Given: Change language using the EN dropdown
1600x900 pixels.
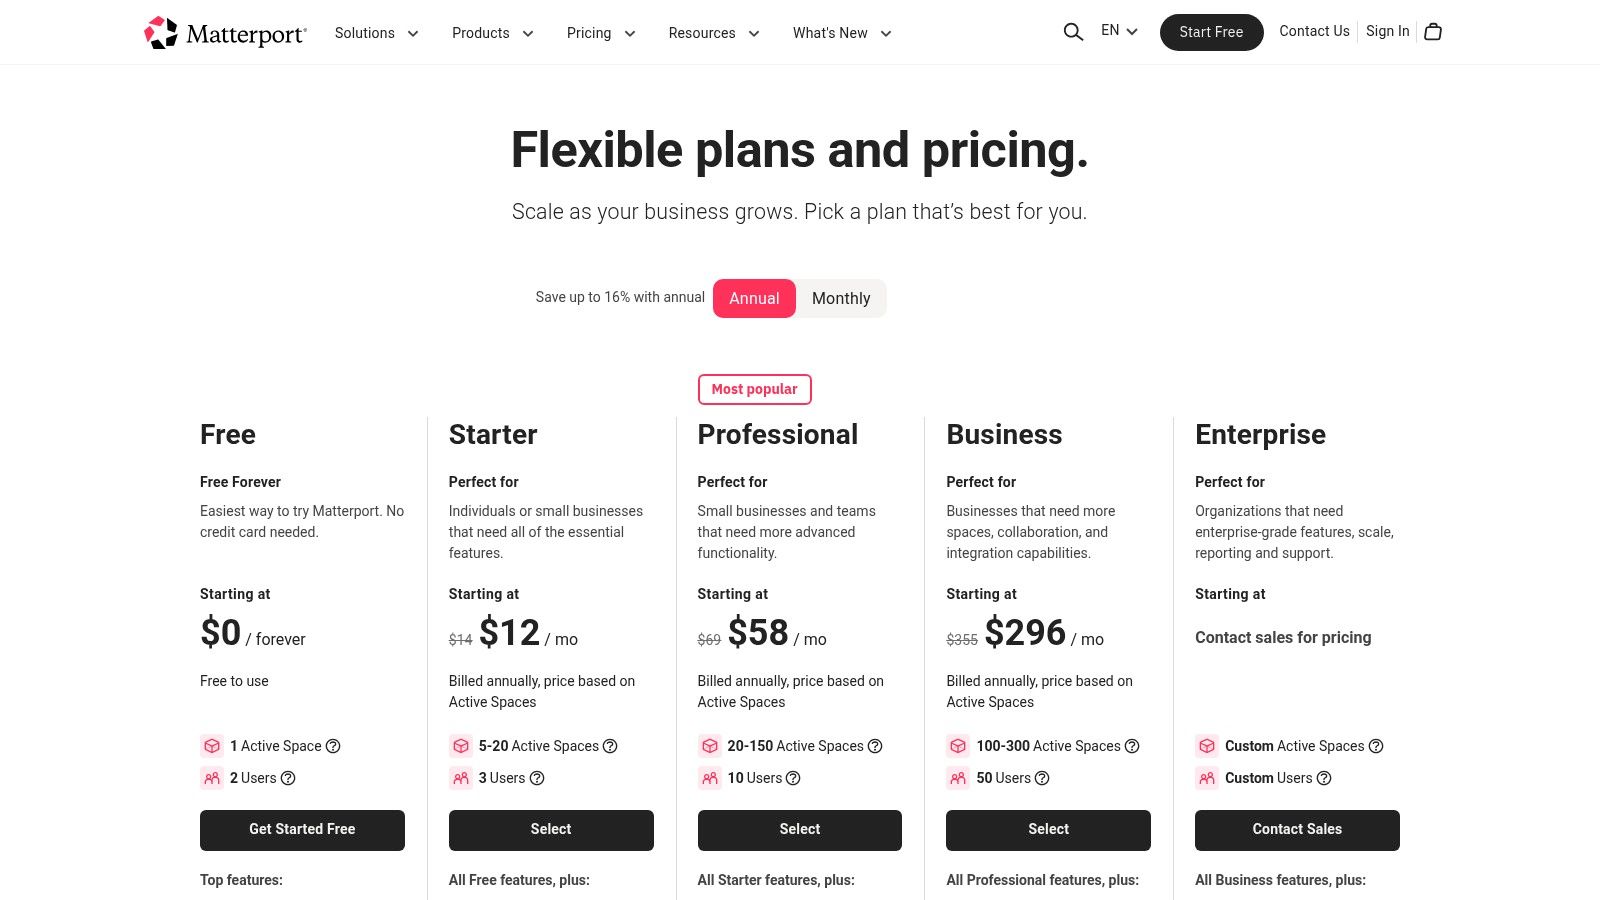Looking at the screenshot, I should tap(1118, 31).
